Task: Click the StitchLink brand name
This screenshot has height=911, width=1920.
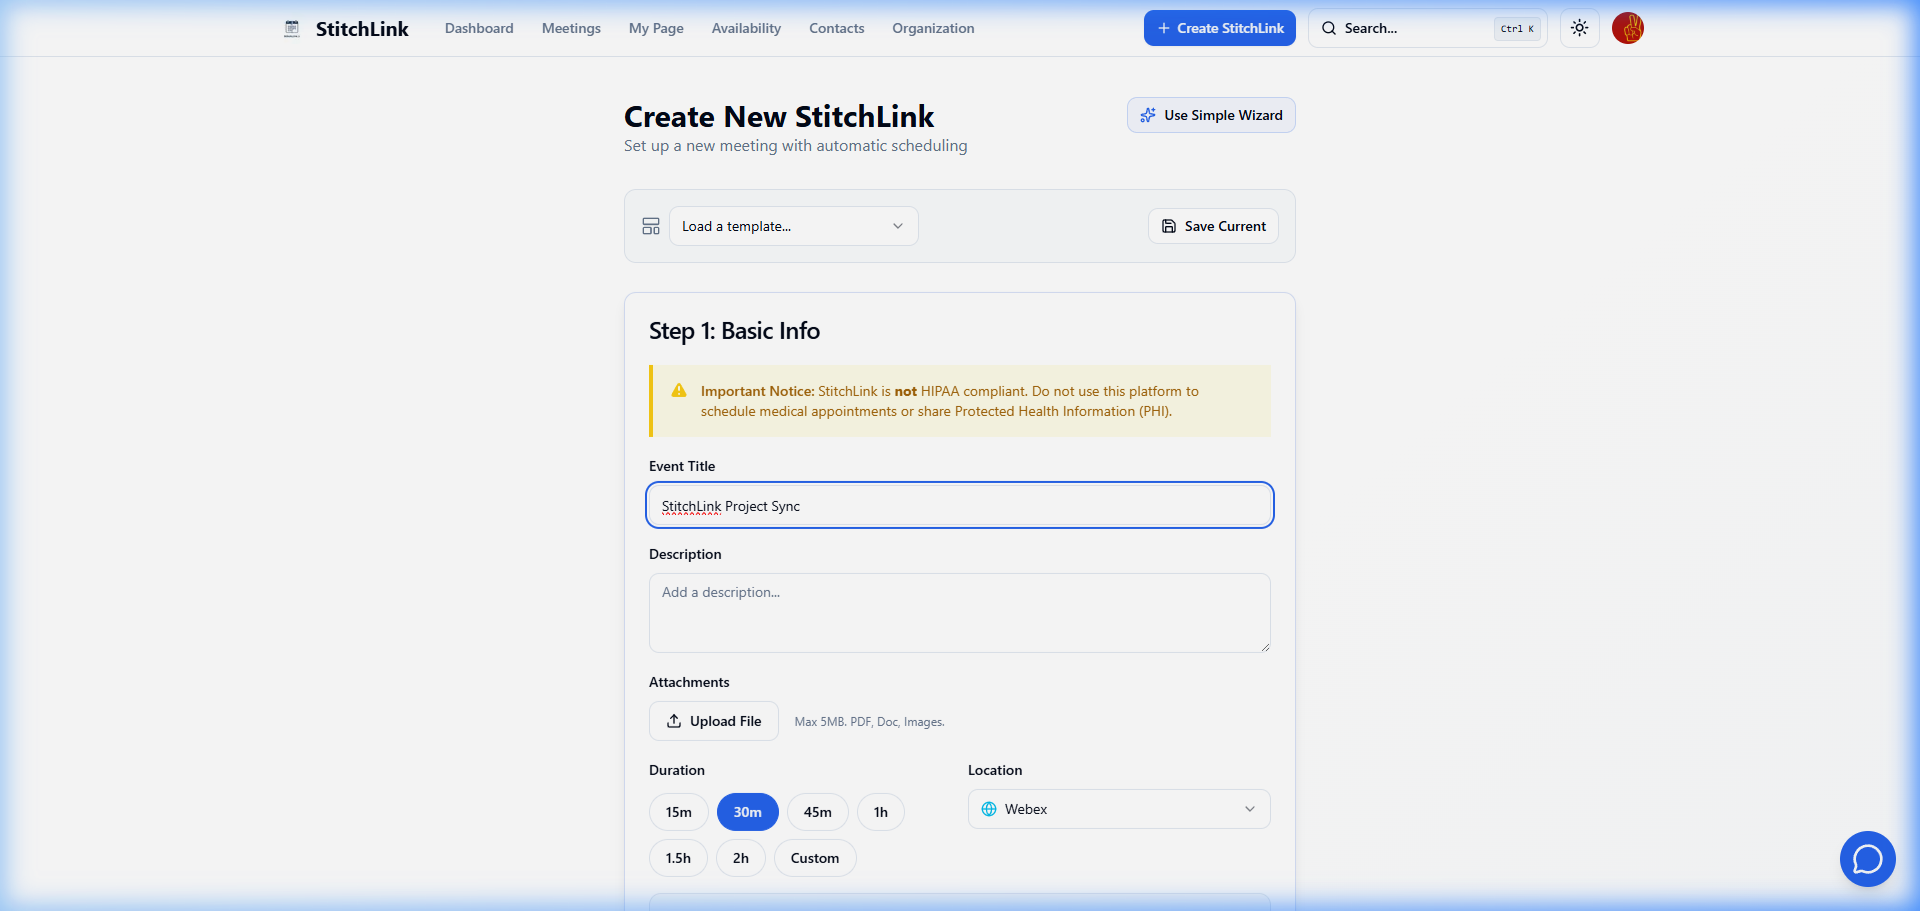Action: (x=362, y=29)
